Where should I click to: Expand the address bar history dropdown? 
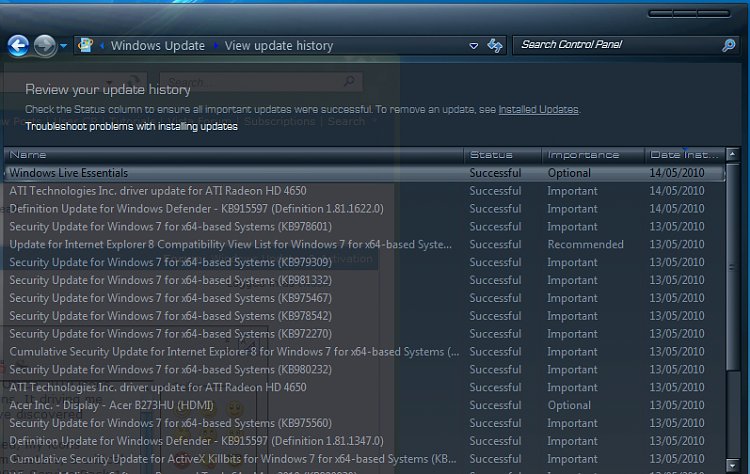point(474,46)
